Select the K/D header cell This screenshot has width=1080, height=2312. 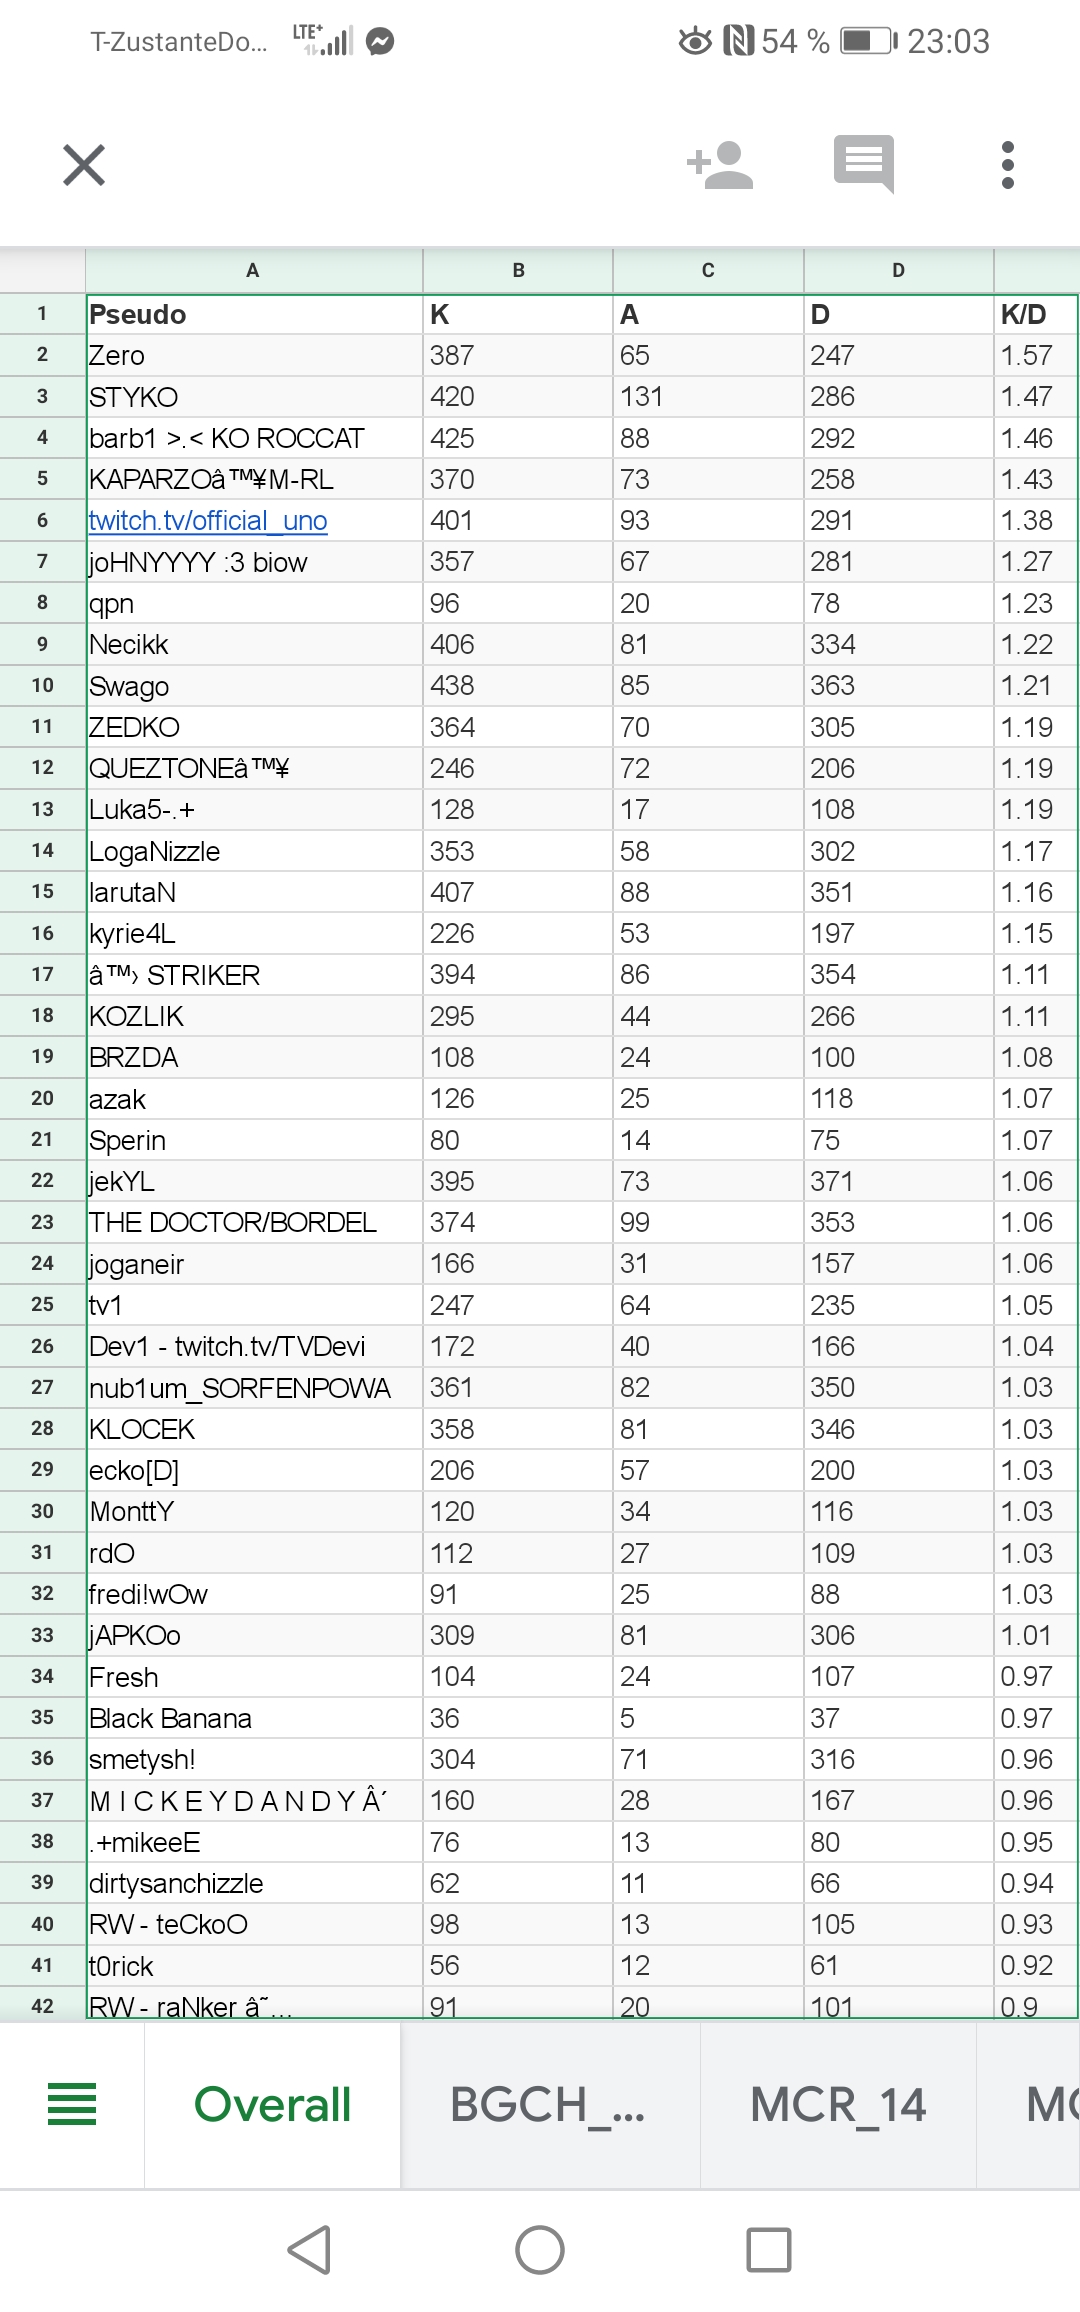click(x=1035, y=315)
